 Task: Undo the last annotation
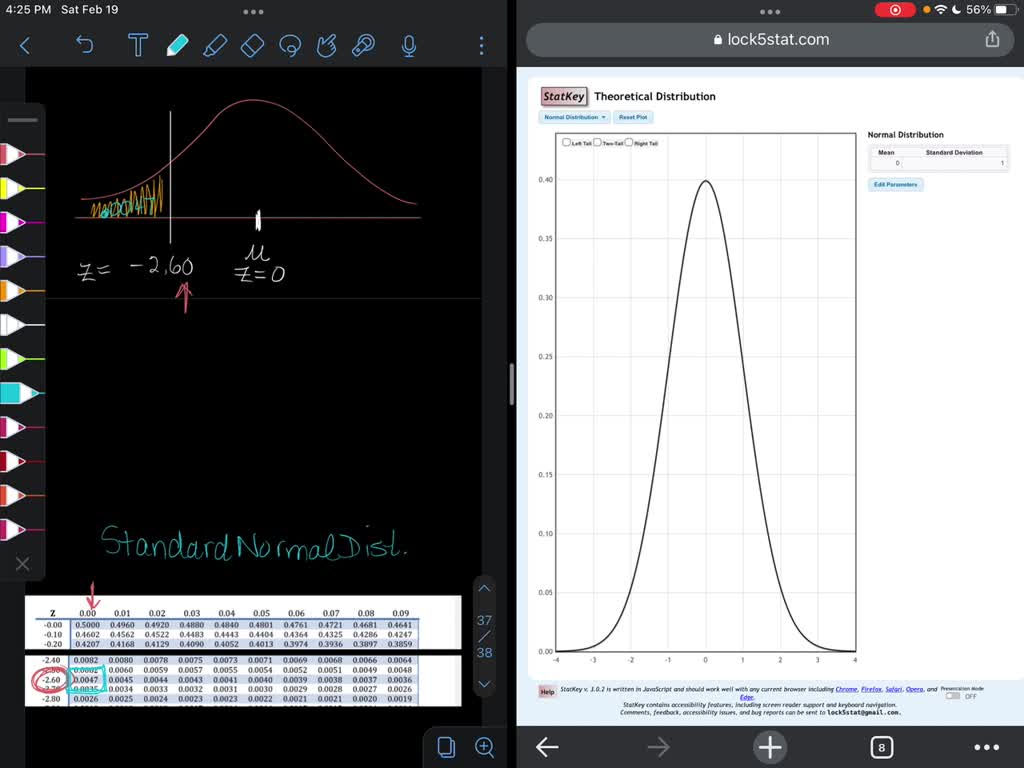click(x=85, y=44)
